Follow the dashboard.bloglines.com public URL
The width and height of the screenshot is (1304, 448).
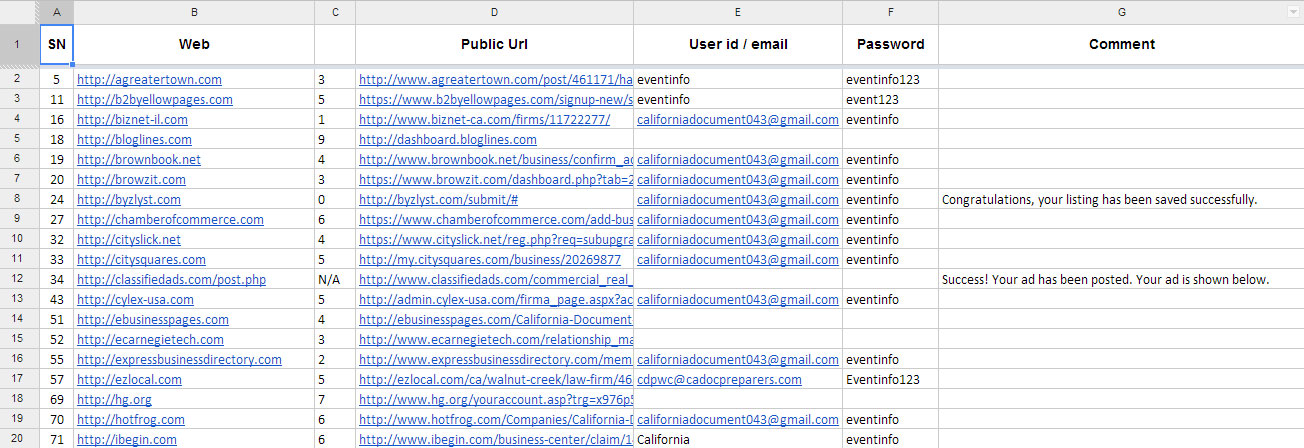coord(447,139)
